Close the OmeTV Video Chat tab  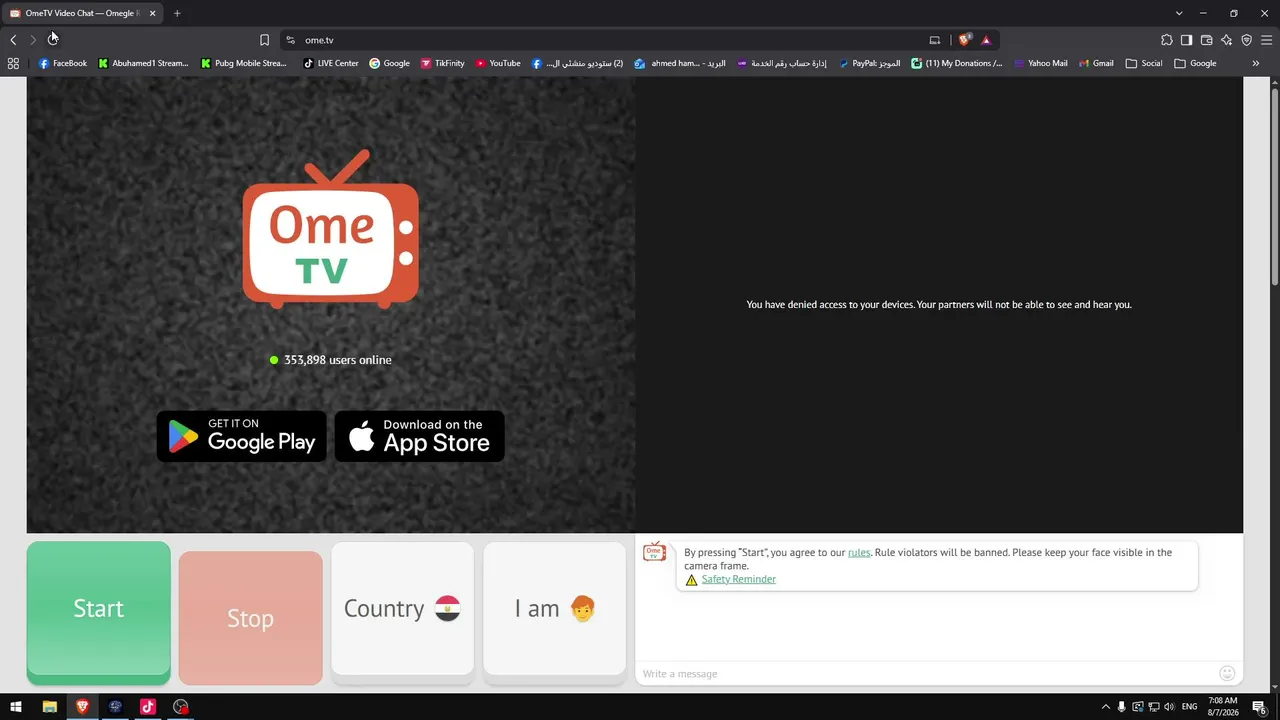[x=152, y=13]
